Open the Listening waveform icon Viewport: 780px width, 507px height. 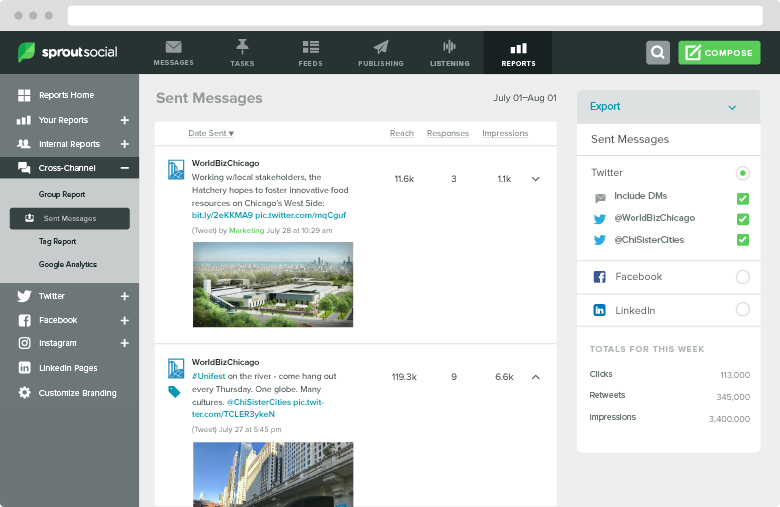(x=450, y=47)
